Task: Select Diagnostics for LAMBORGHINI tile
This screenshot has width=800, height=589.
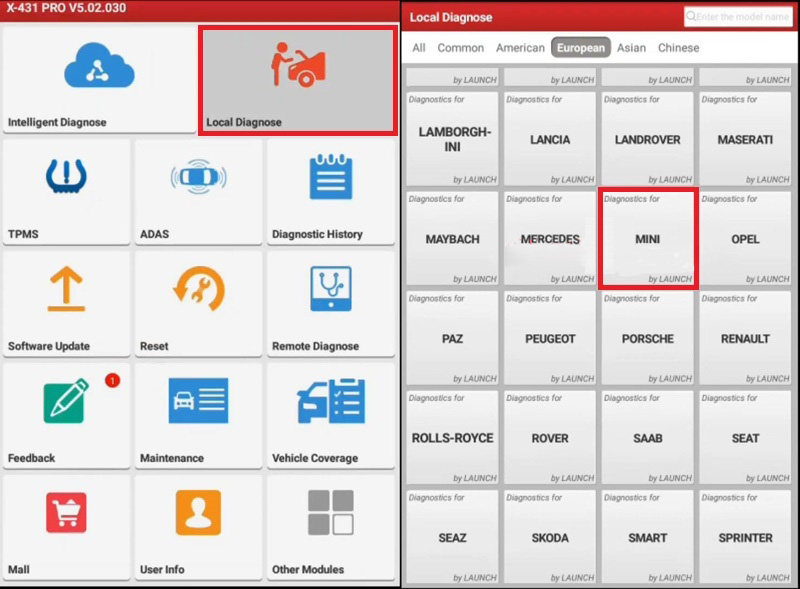Action: click(452, 139)
